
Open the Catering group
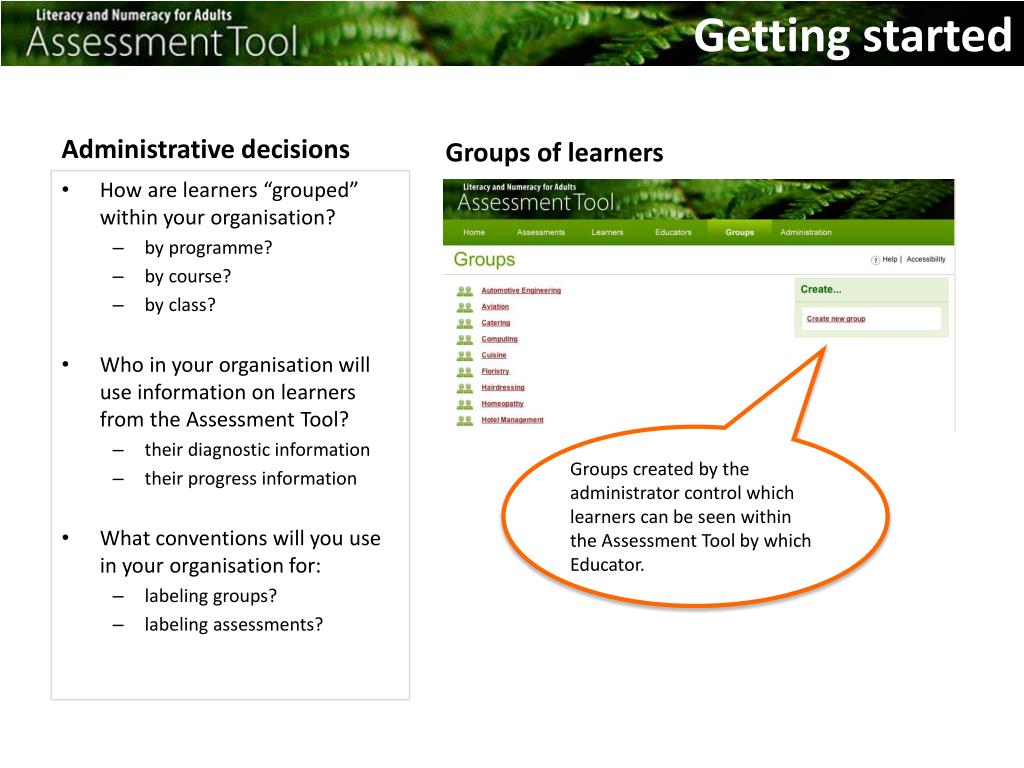(x=496, y=323)
